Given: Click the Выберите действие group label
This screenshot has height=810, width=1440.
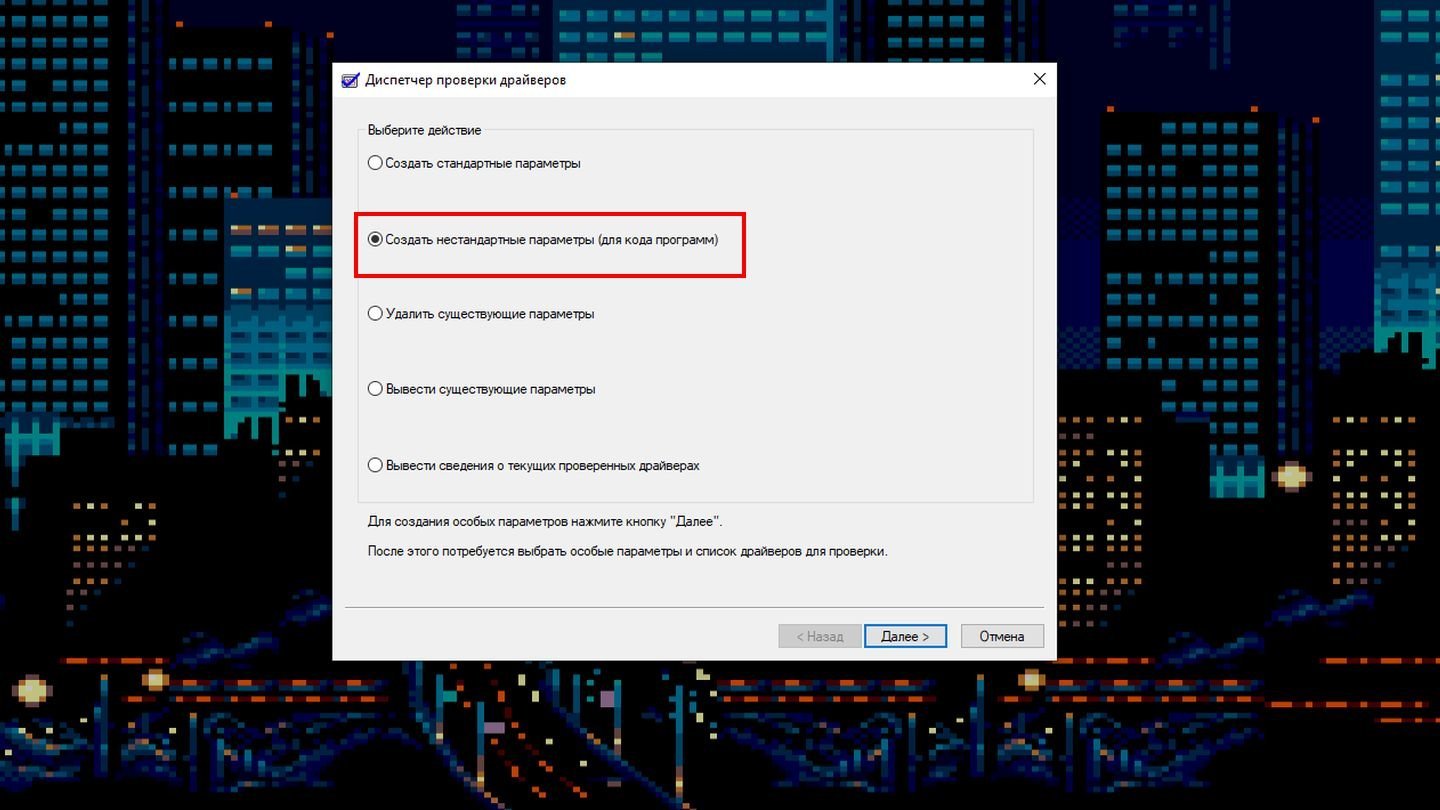Looking at the screenshot, I should point(424,130).
